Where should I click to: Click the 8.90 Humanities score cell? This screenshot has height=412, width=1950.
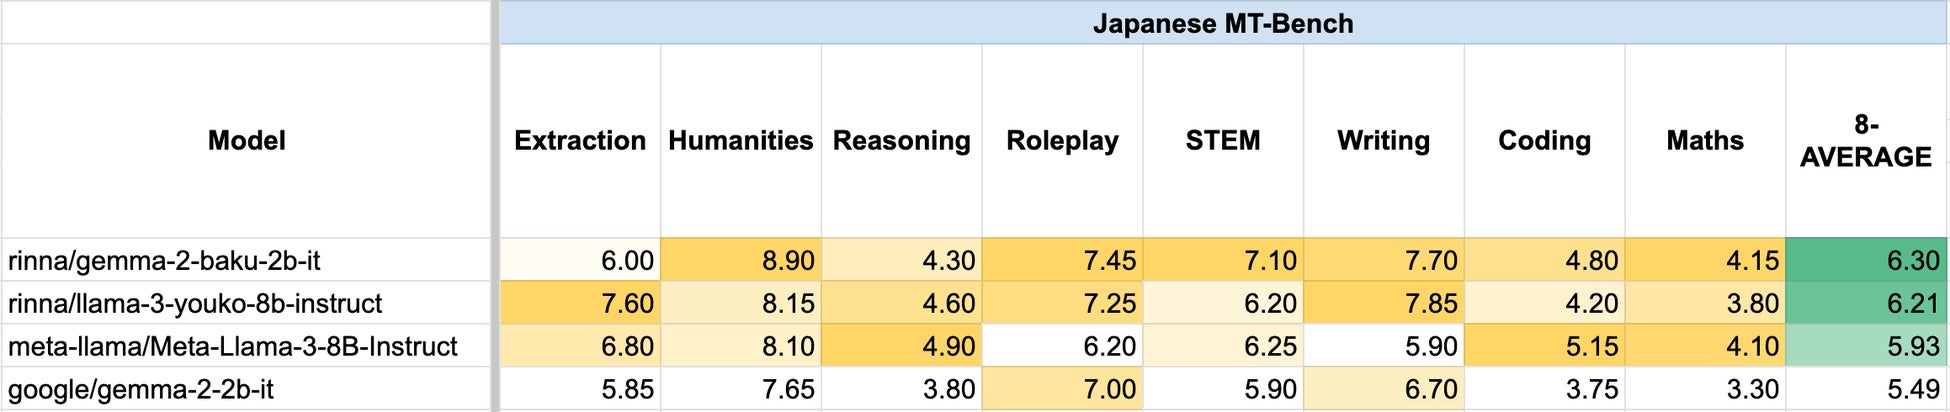tap(740, 260)
